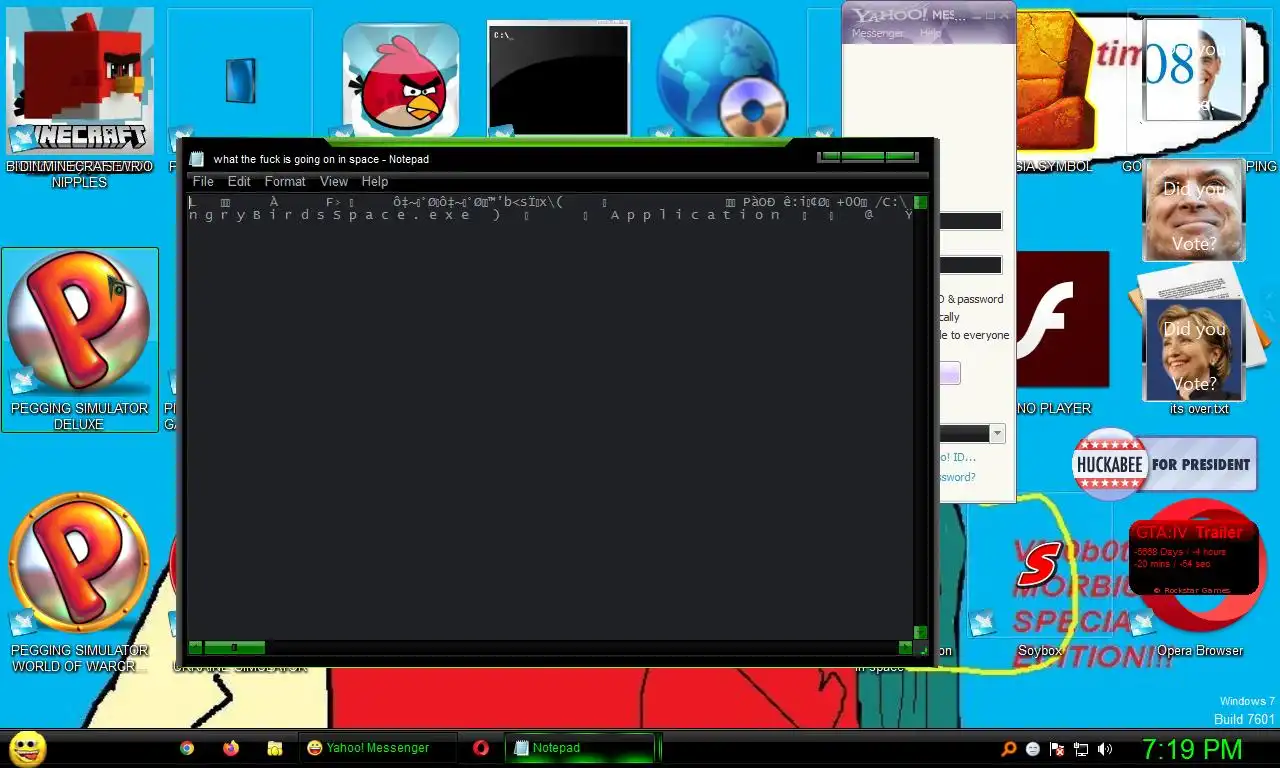The width and height of the screenshot is (1280, 768).
Task: Open Notepad's Edit menu
Action: (239, 181)
